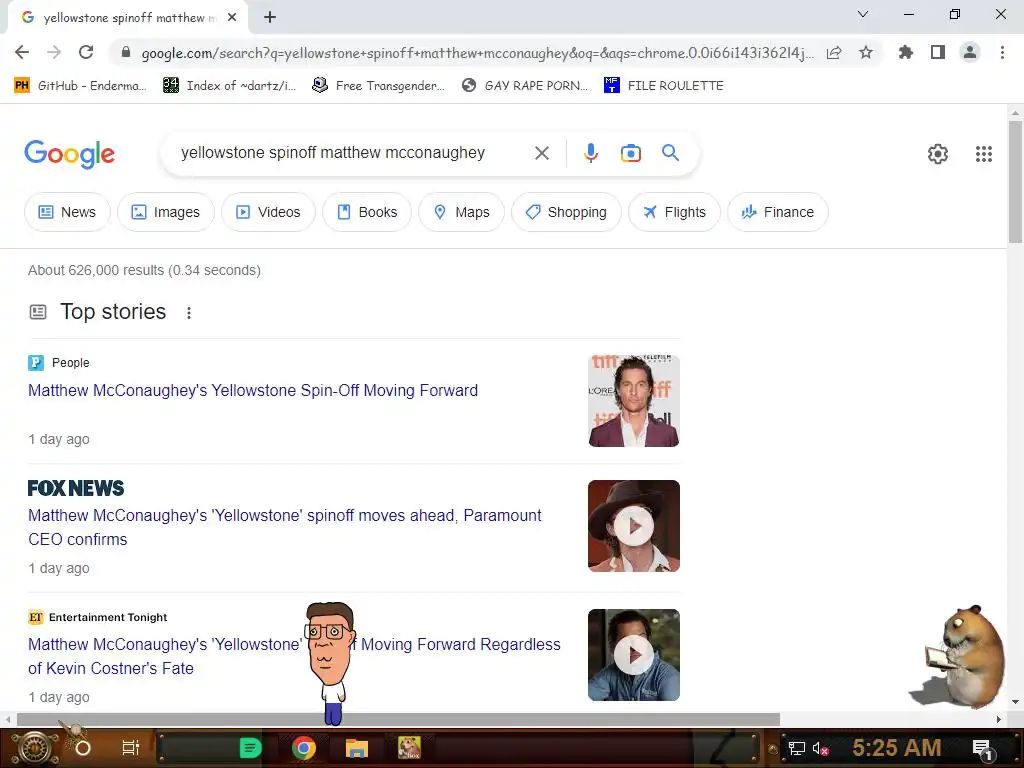Click muted volume icon in tray

pos(821,748)
